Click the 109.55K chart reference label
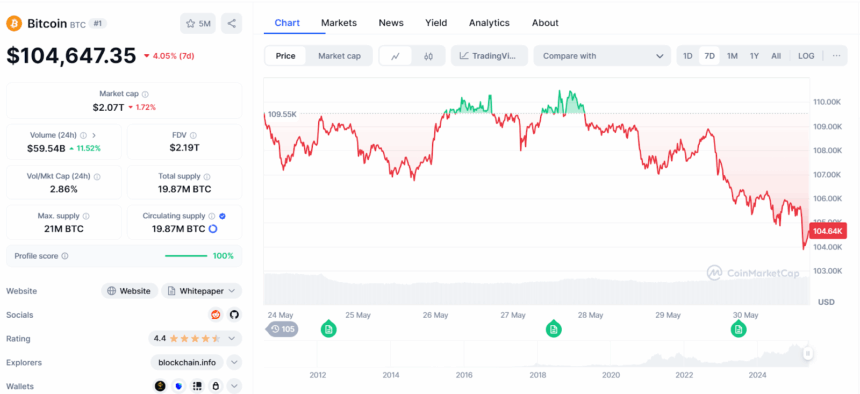The image size is (860, 394). (x=283, y=114)
